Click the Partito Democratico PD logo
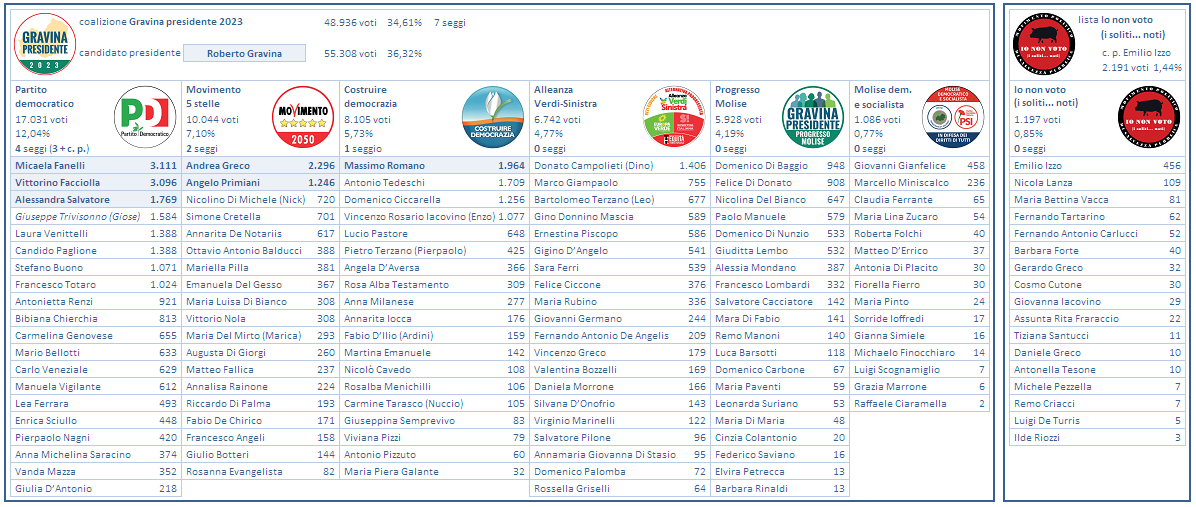This screenshot has height=507, width=1196. tap(146, 117)
